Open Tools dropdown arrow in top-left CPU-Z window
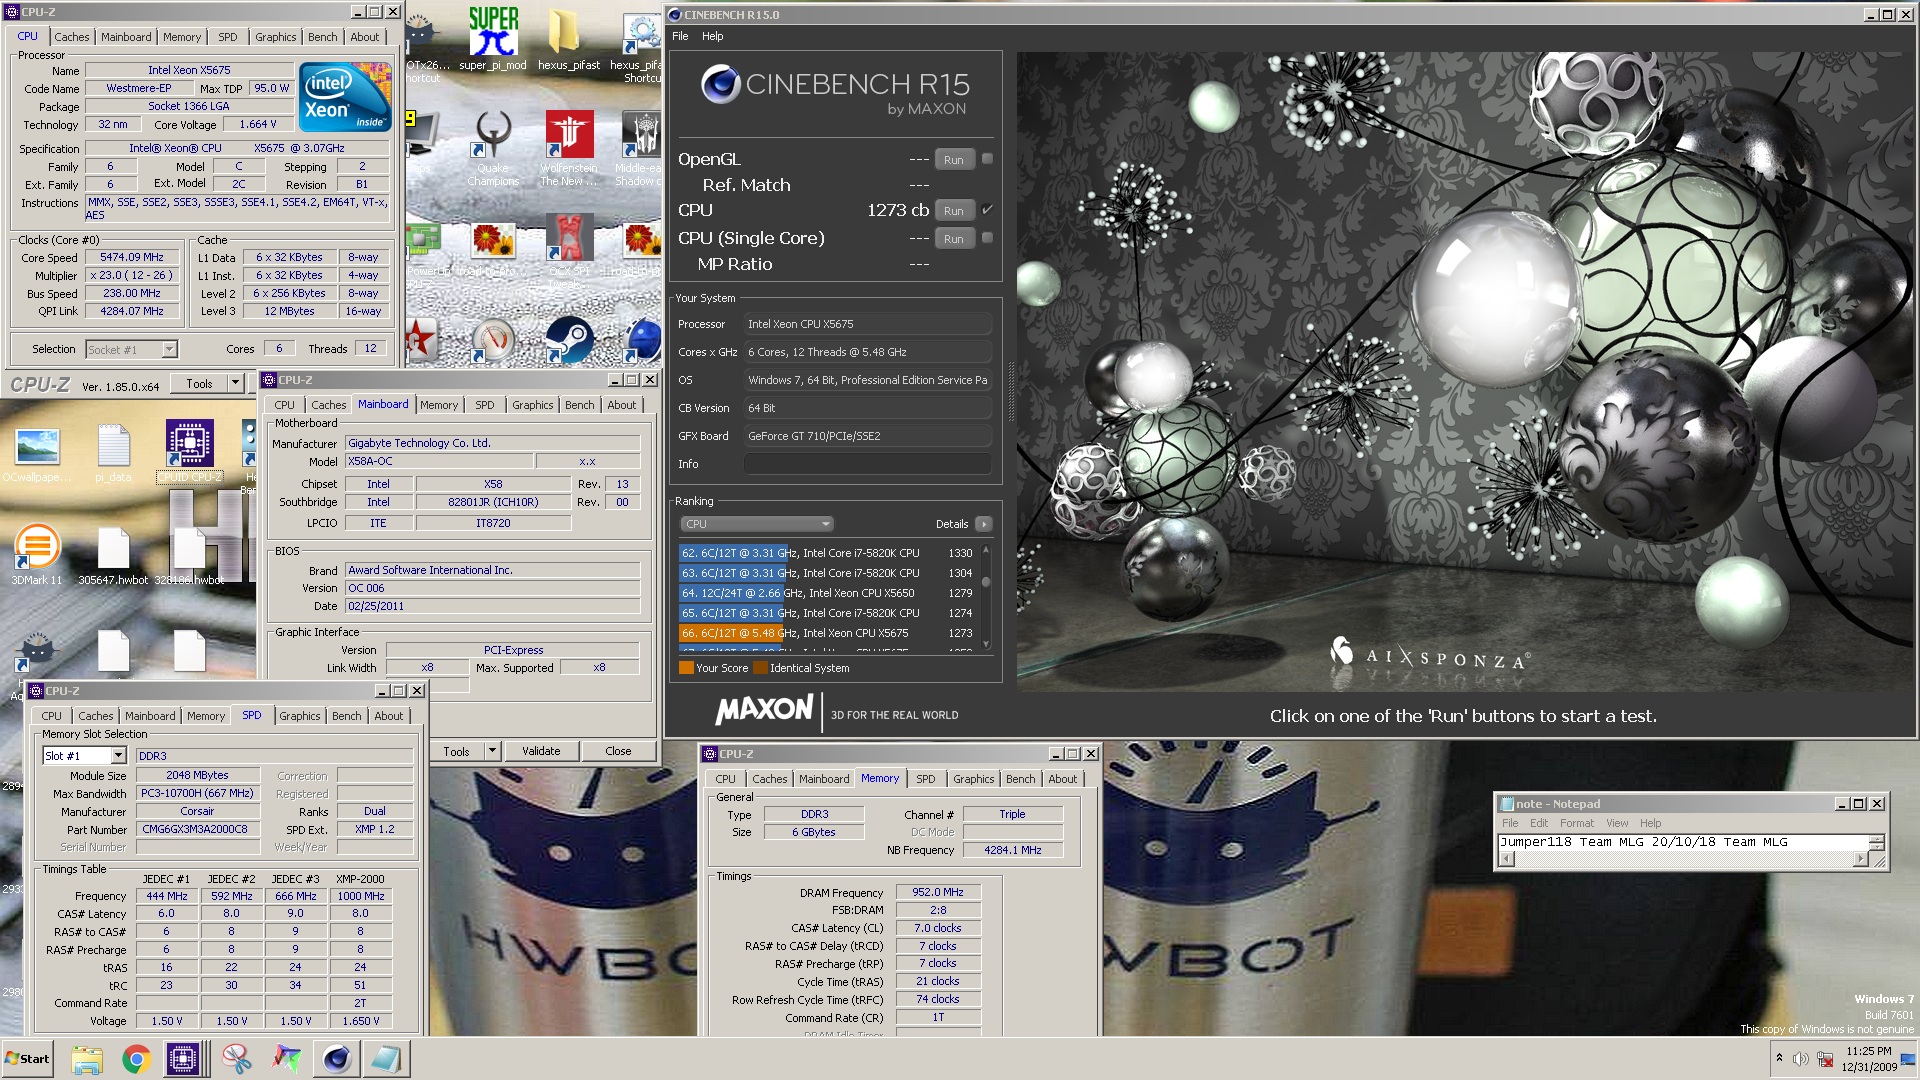Screen dimensions: 1920x1080 click(x=235, y=384)
